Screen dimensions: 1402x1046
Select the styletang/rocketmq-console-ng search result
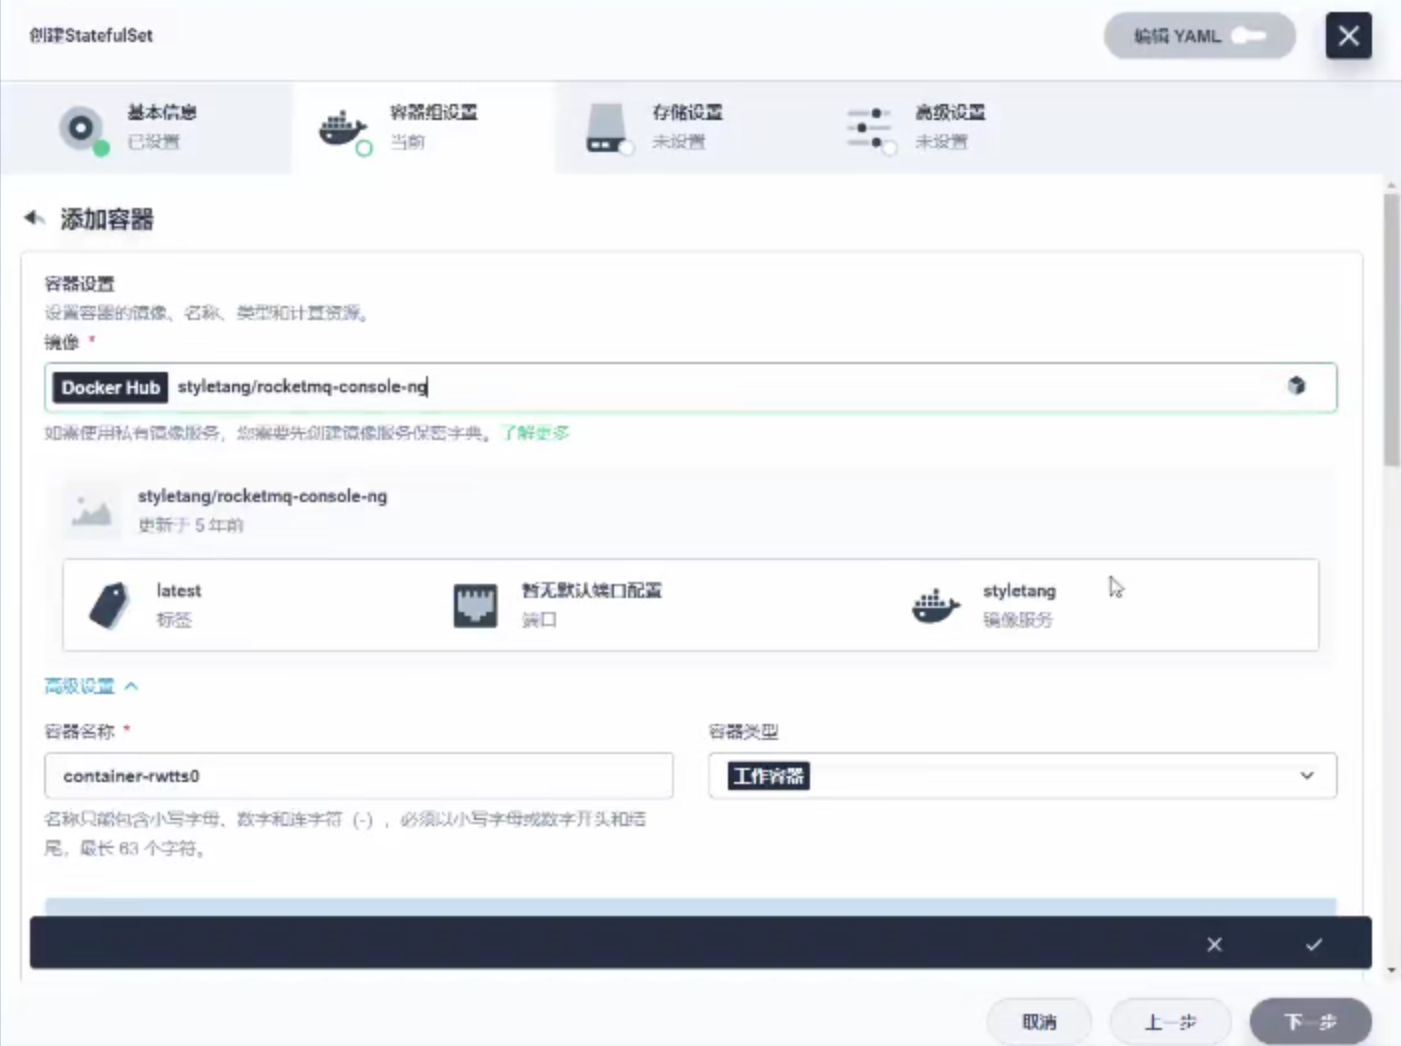pos(262,496)
